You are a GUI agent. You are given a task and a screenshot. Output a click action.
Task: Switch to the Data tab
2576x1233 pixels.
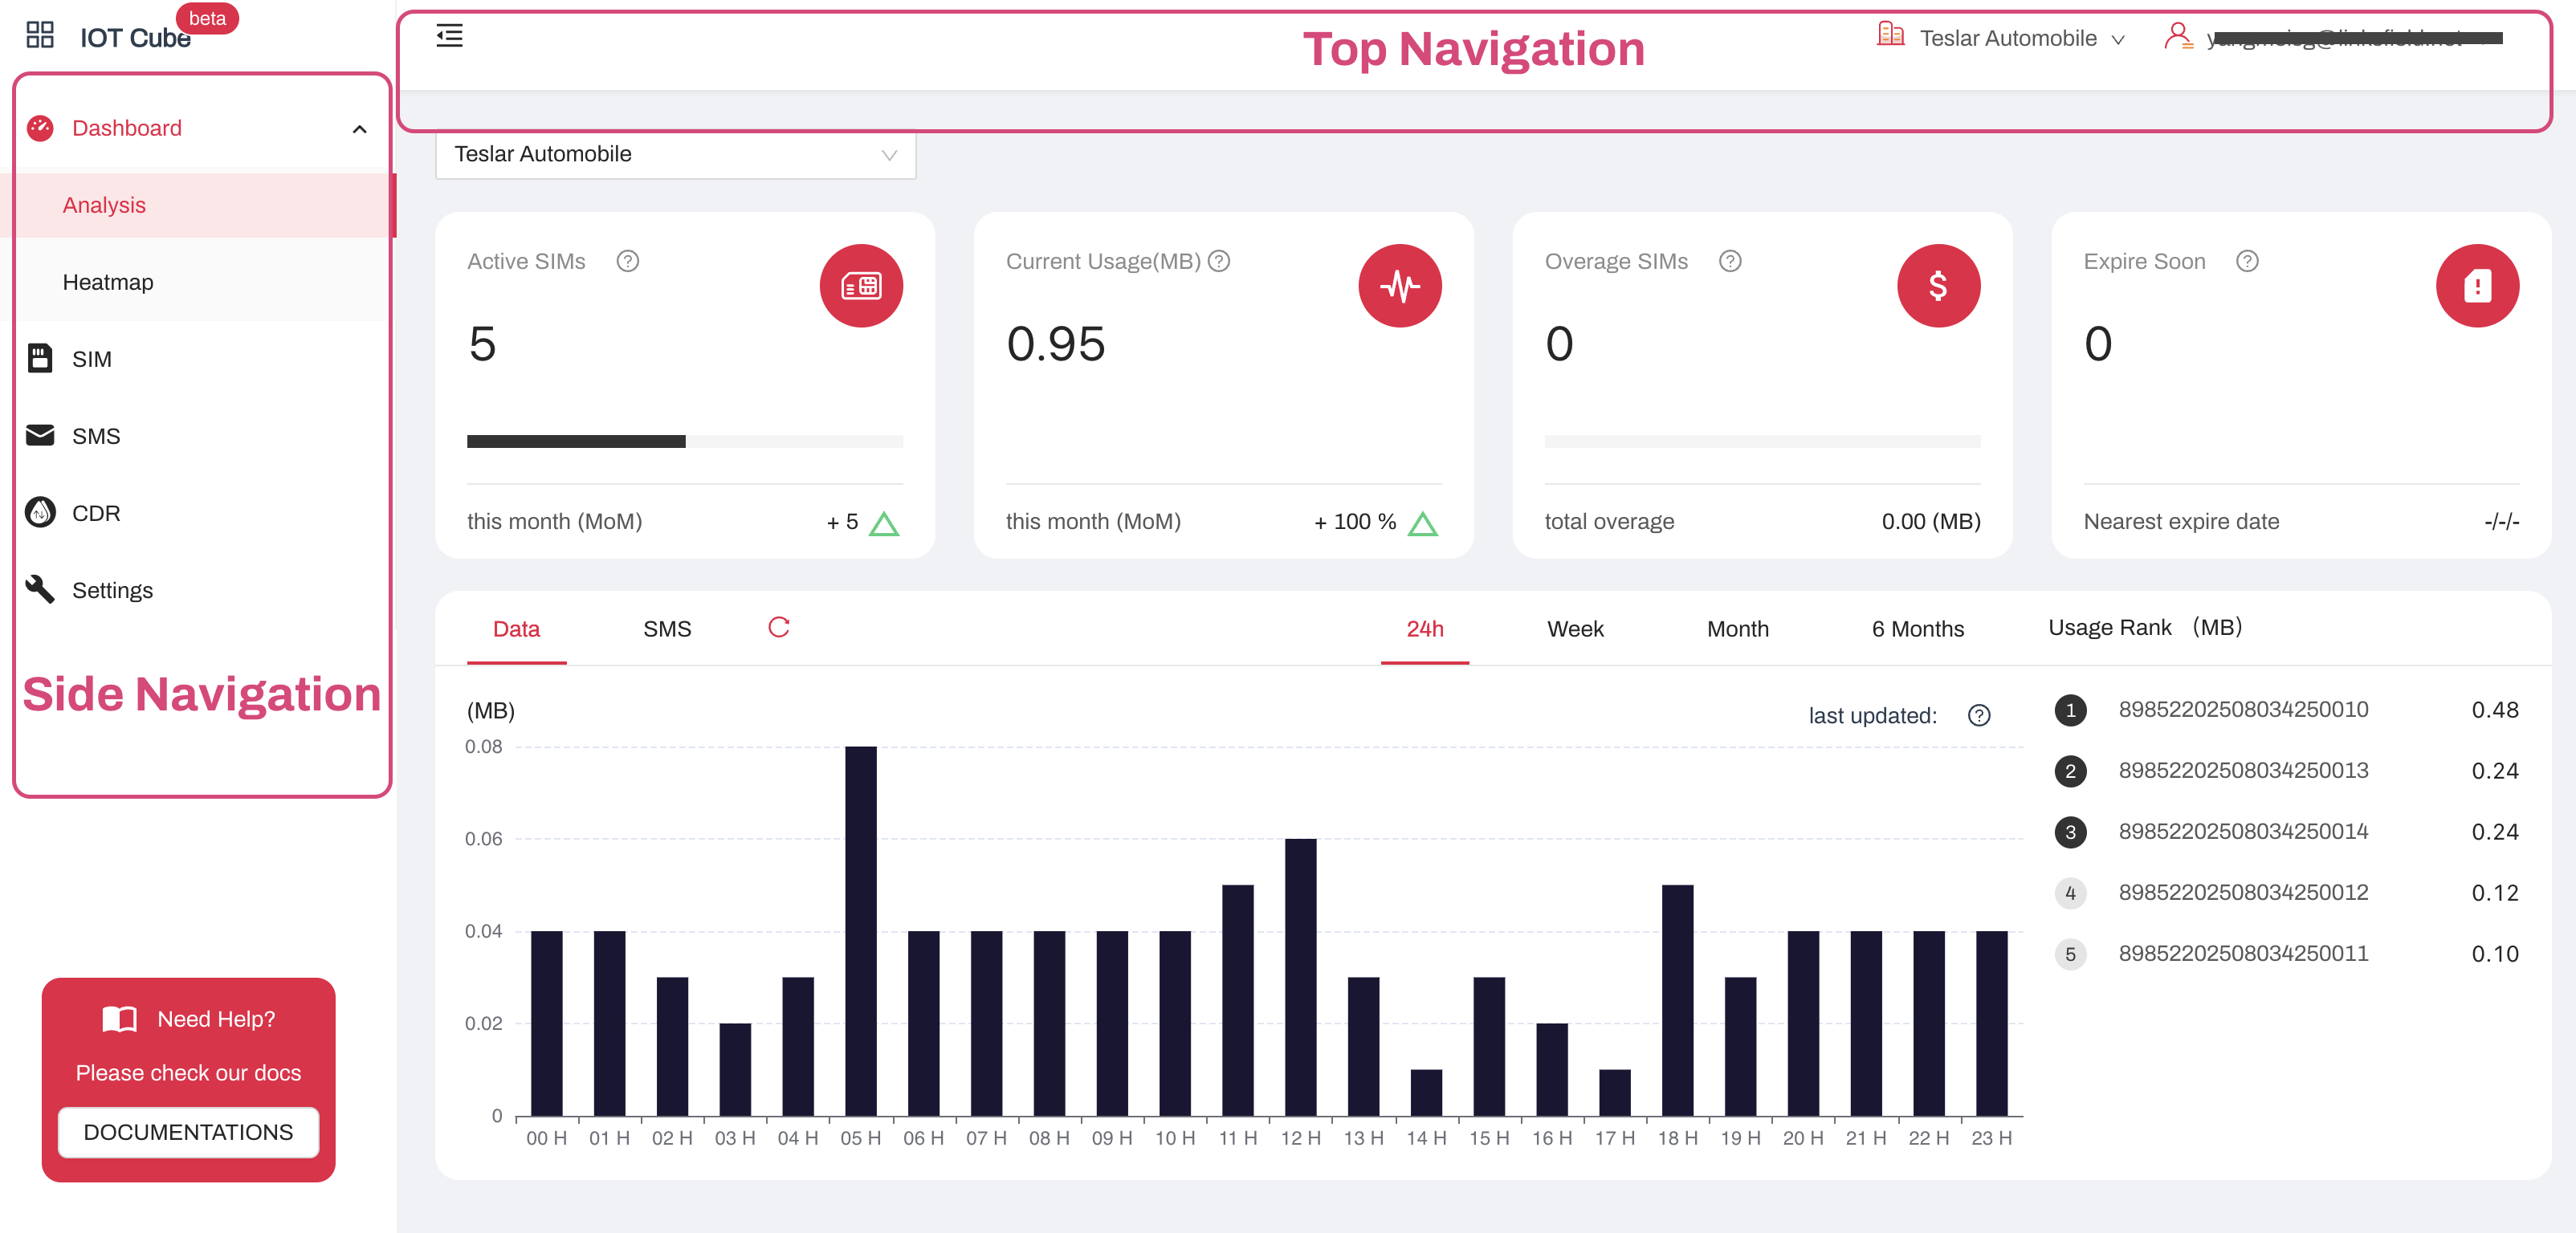[x=516, y=629]
